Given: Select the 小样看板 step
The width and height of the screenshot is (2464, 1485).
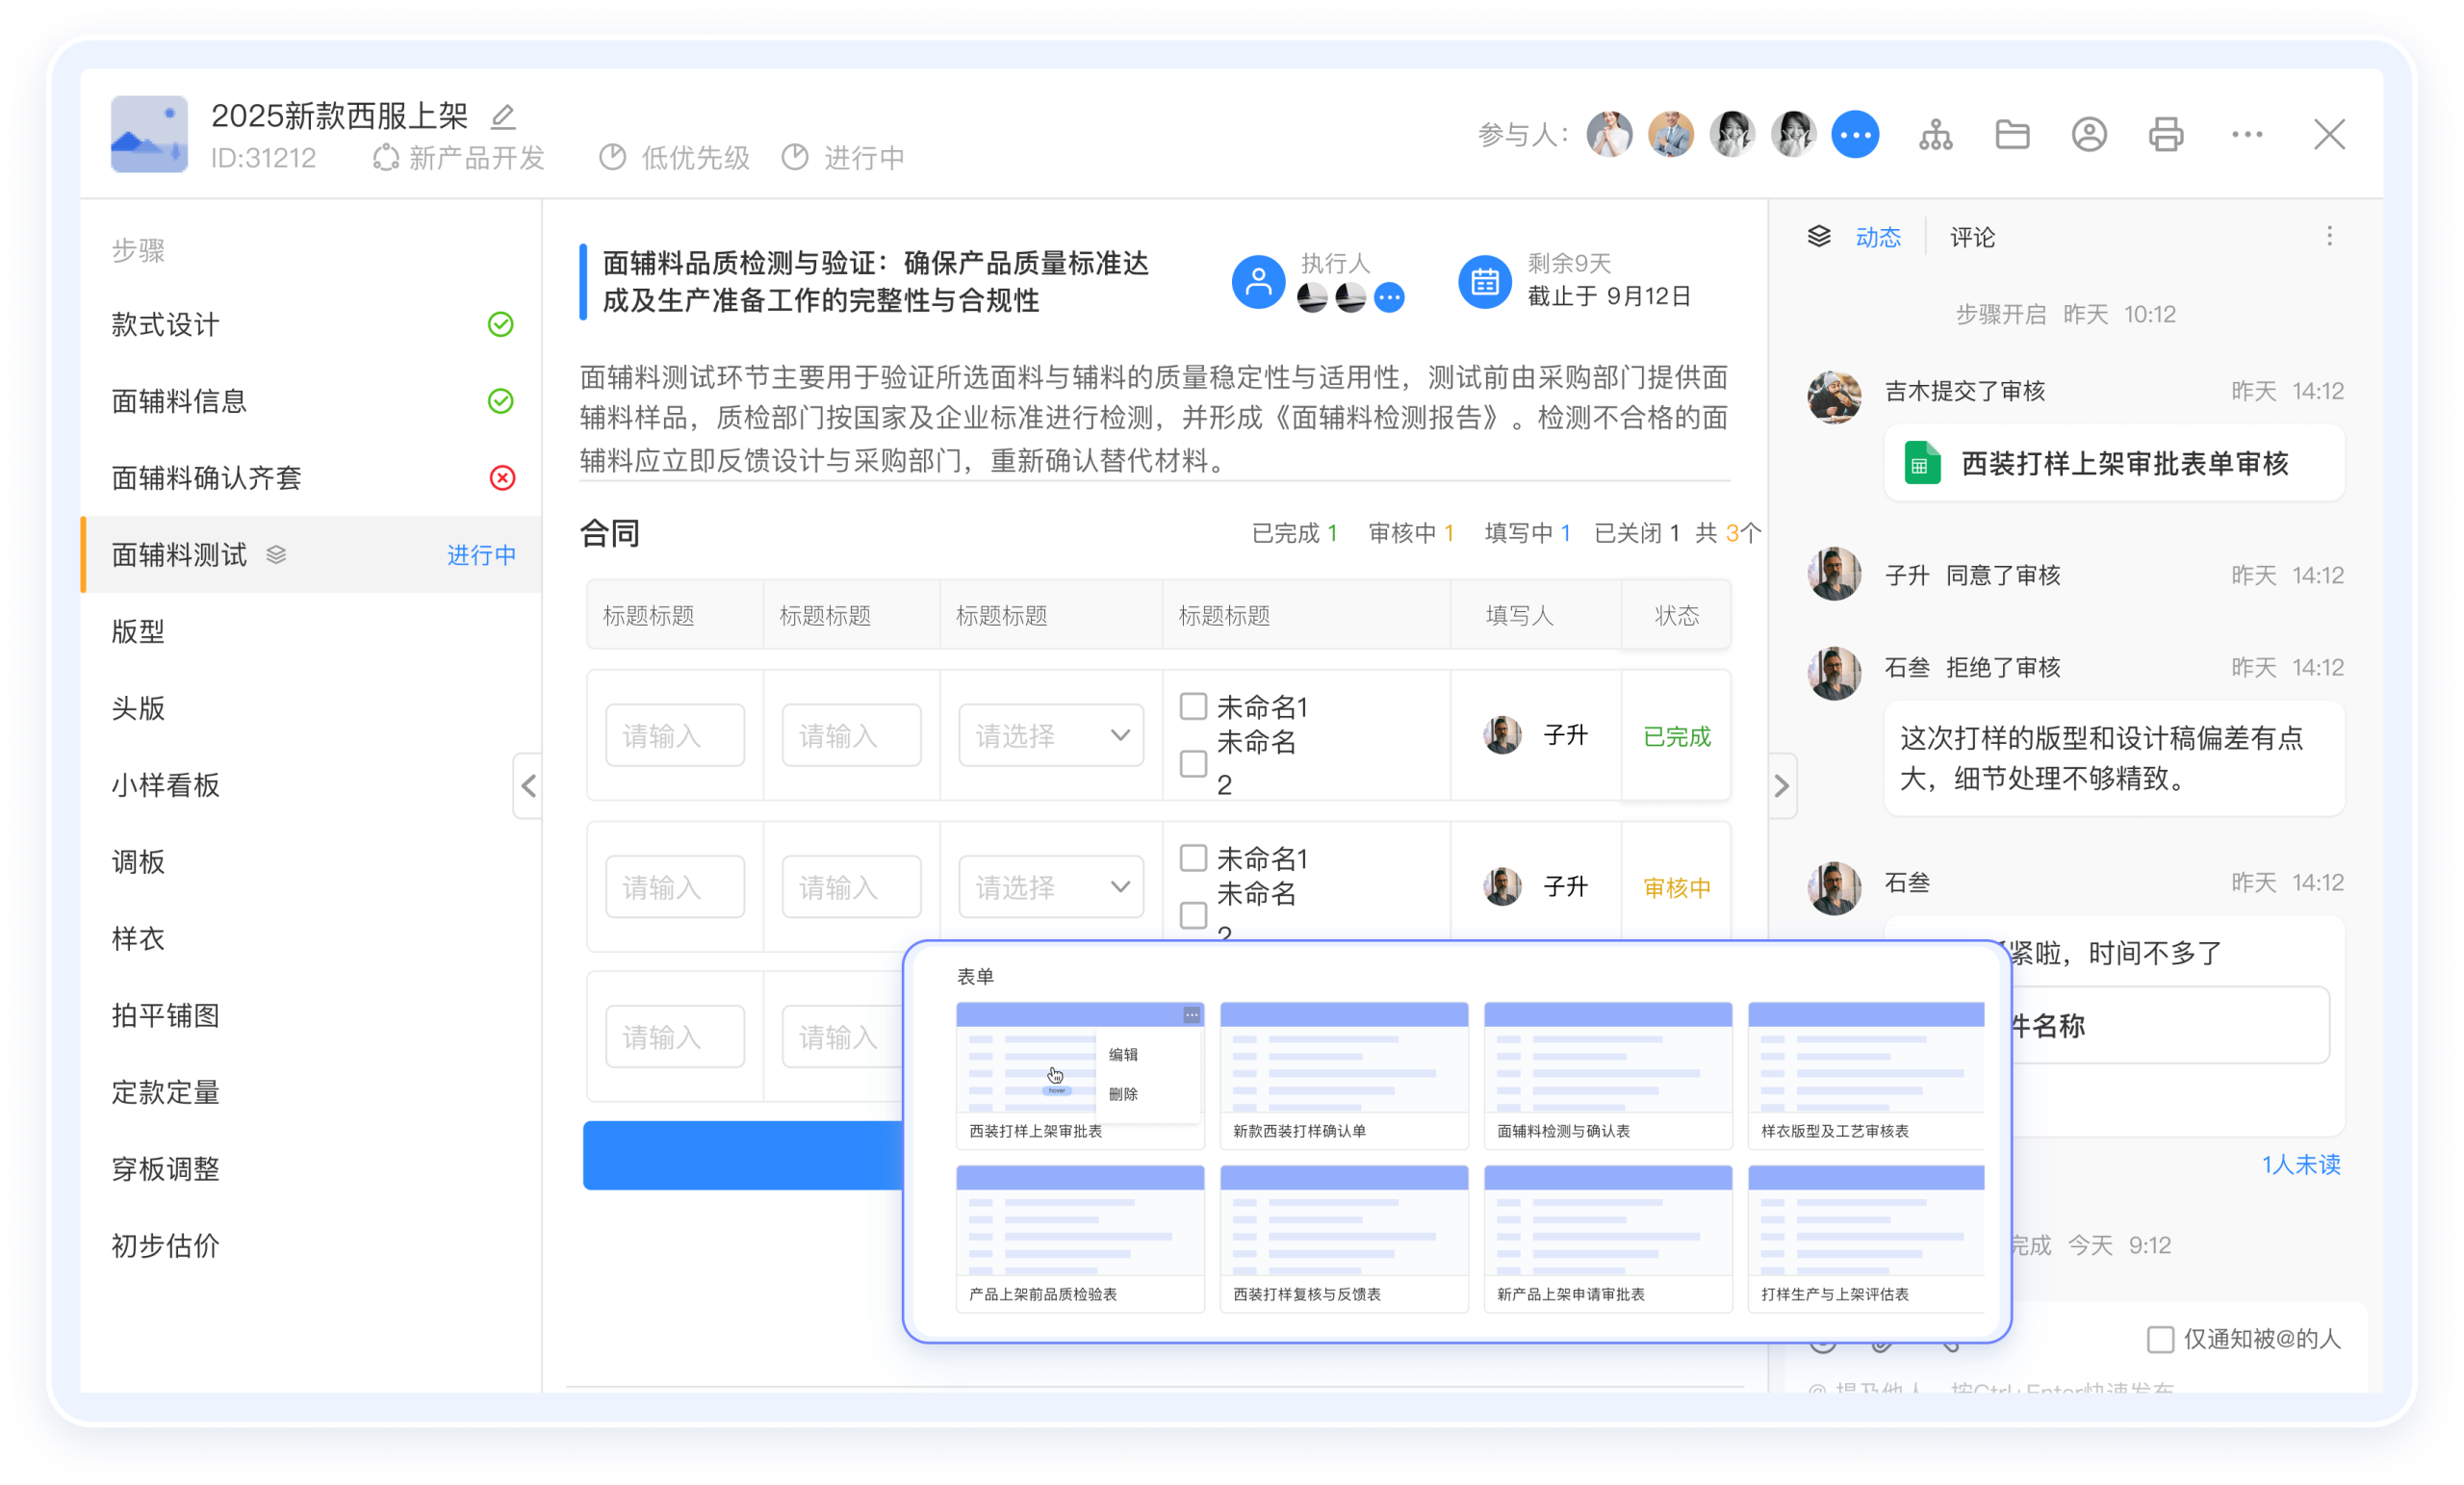Looking at the screenshot, I should (x=311, y=785).
